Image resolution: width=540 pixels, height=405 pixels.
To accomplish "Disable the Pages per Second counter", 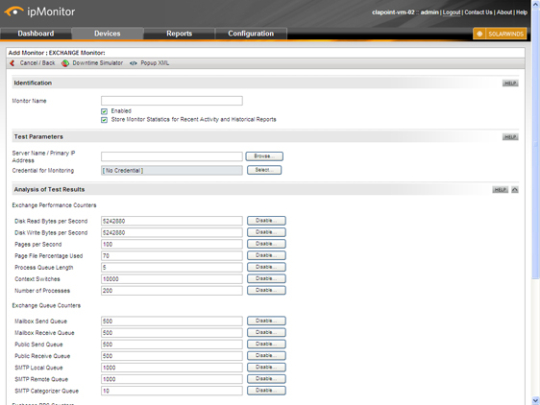I will click(266, 244).
